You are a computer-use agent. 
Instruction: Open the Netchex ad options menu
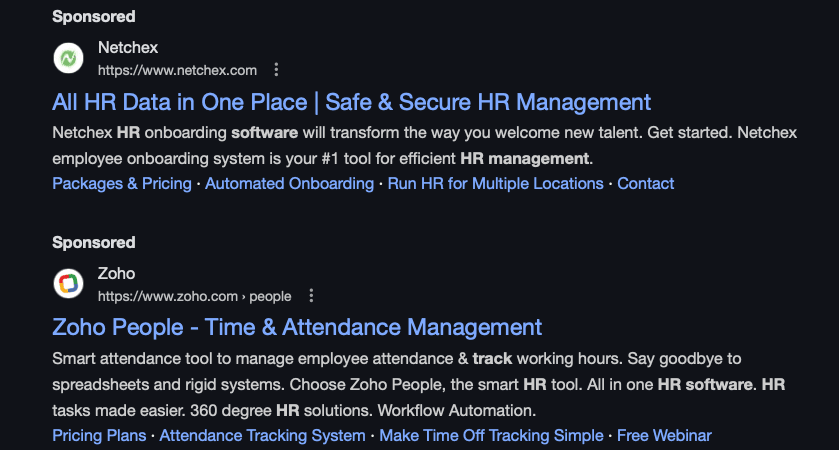click(277, 70)
